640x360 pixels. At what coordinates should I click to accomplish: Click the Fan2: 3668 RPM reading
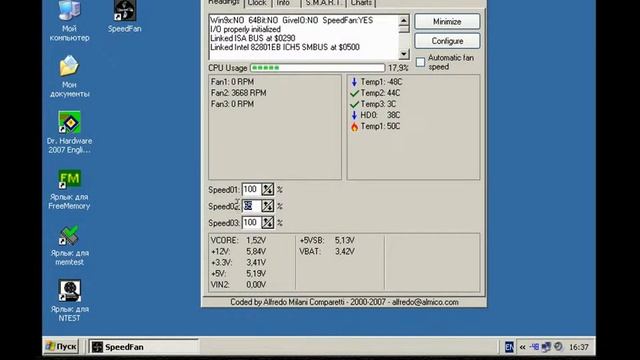[x=238, y=93]
